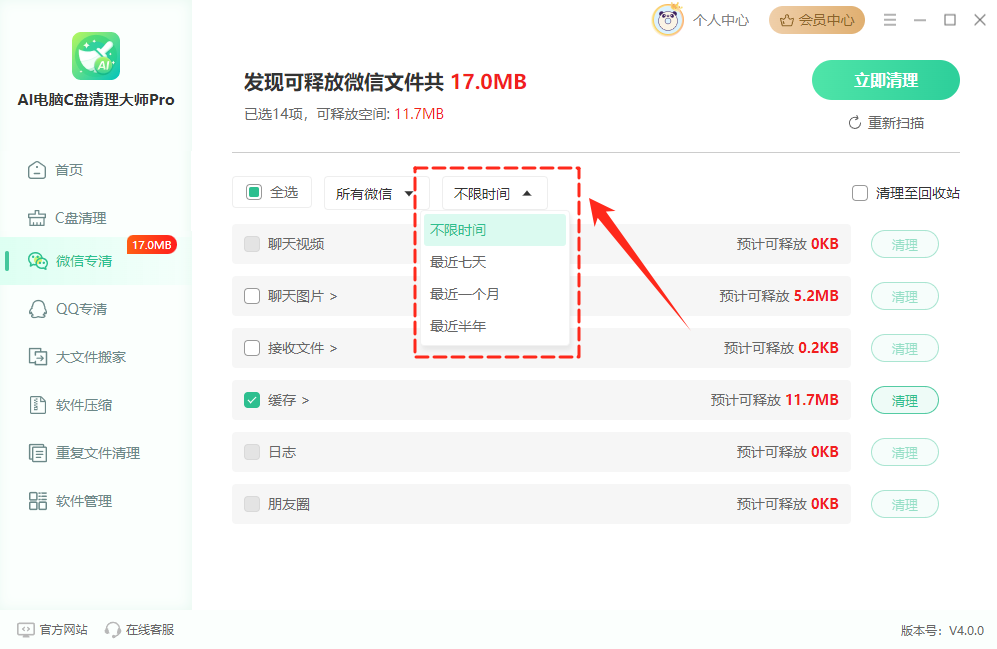
Task: Open the 软件压缩 zip icon
Action: [x=38, y=405]
